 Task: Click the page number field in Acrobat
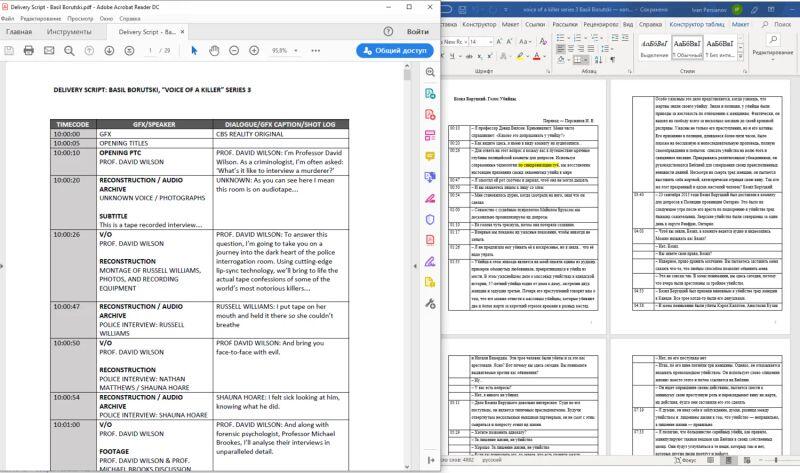point(149,50)
